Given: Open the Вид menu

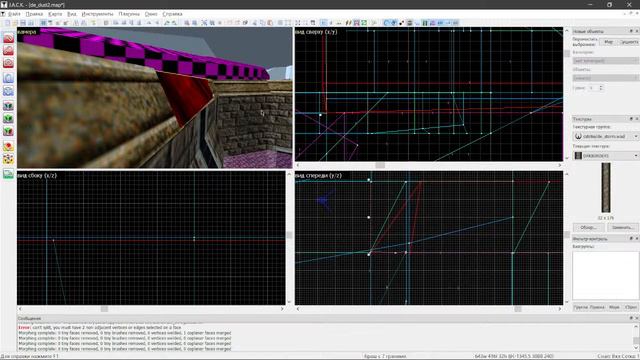Looking at the screenshot, I should tap(72, 14).
